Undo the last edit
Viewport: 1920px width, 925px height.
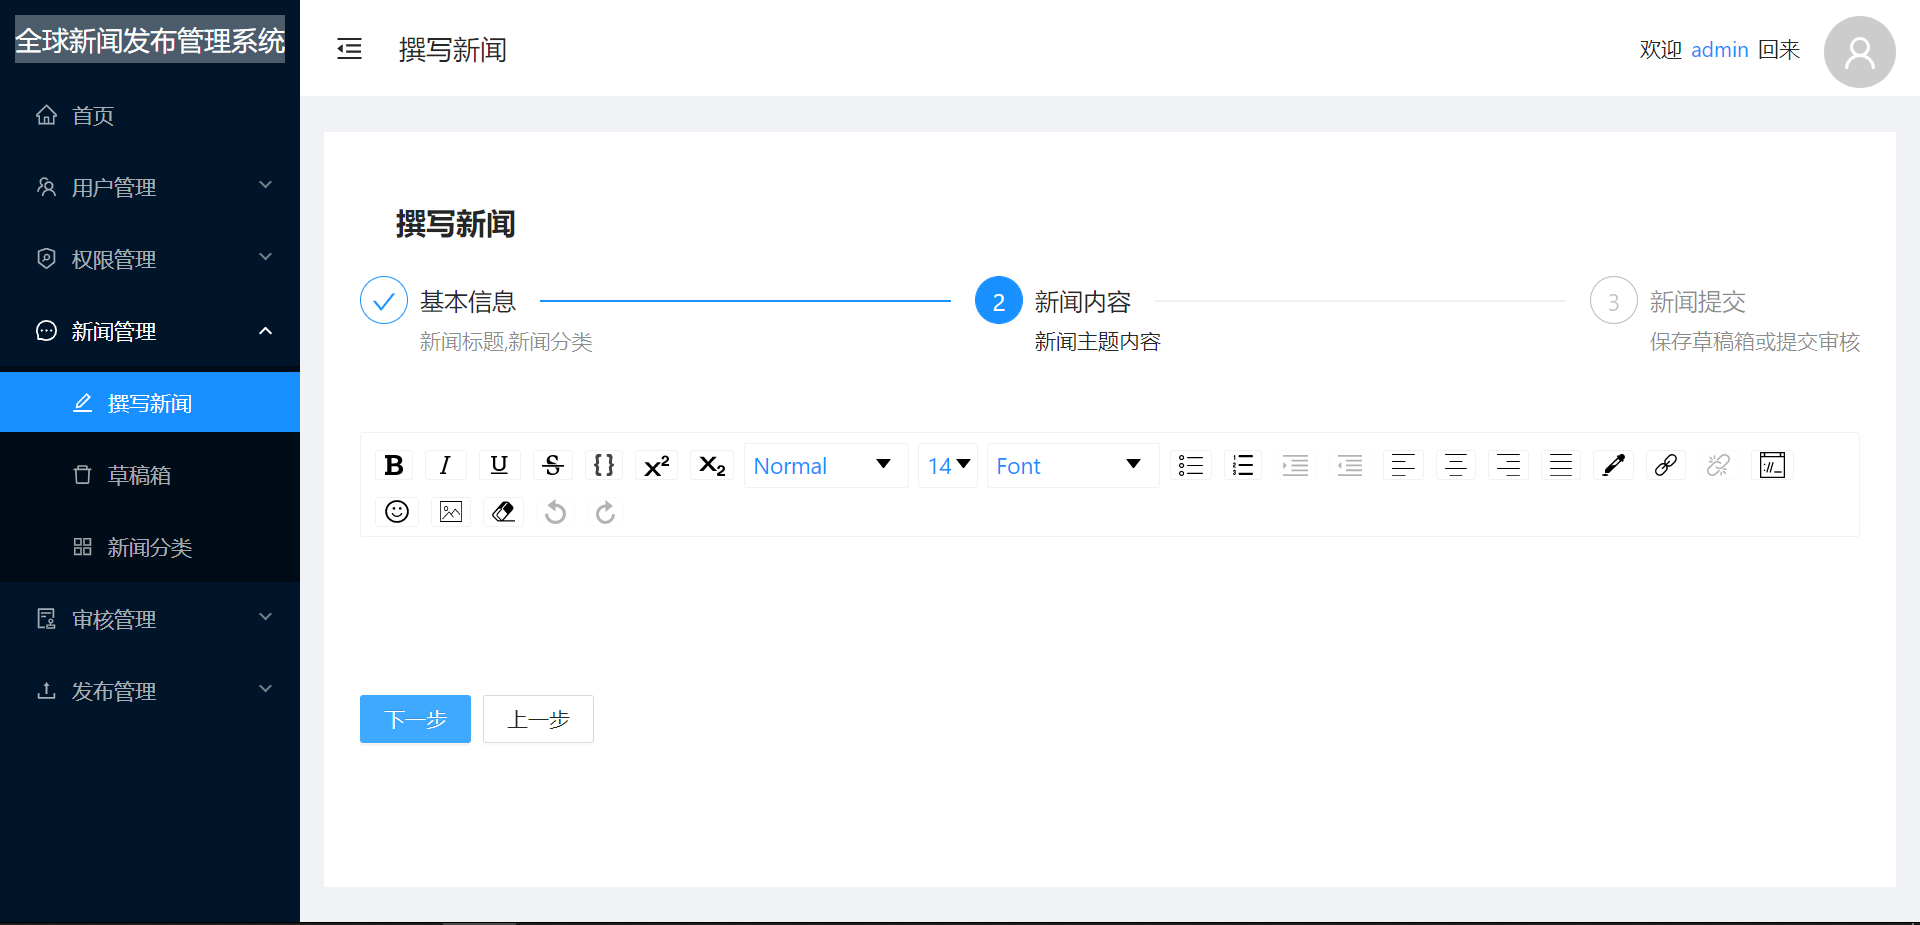pos(555,512)
